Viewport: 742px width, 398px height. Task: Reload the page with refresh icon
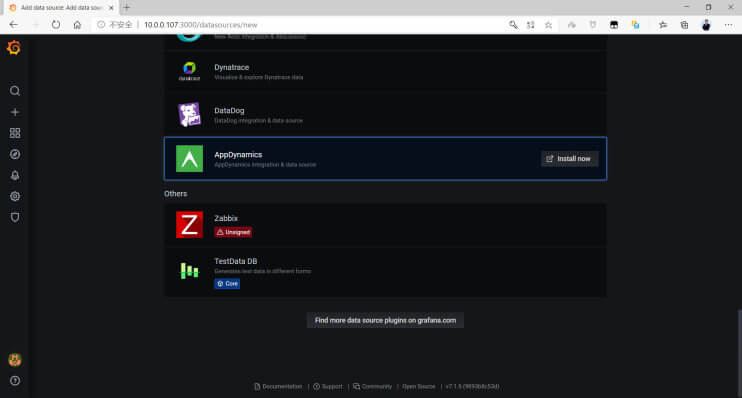56,25
